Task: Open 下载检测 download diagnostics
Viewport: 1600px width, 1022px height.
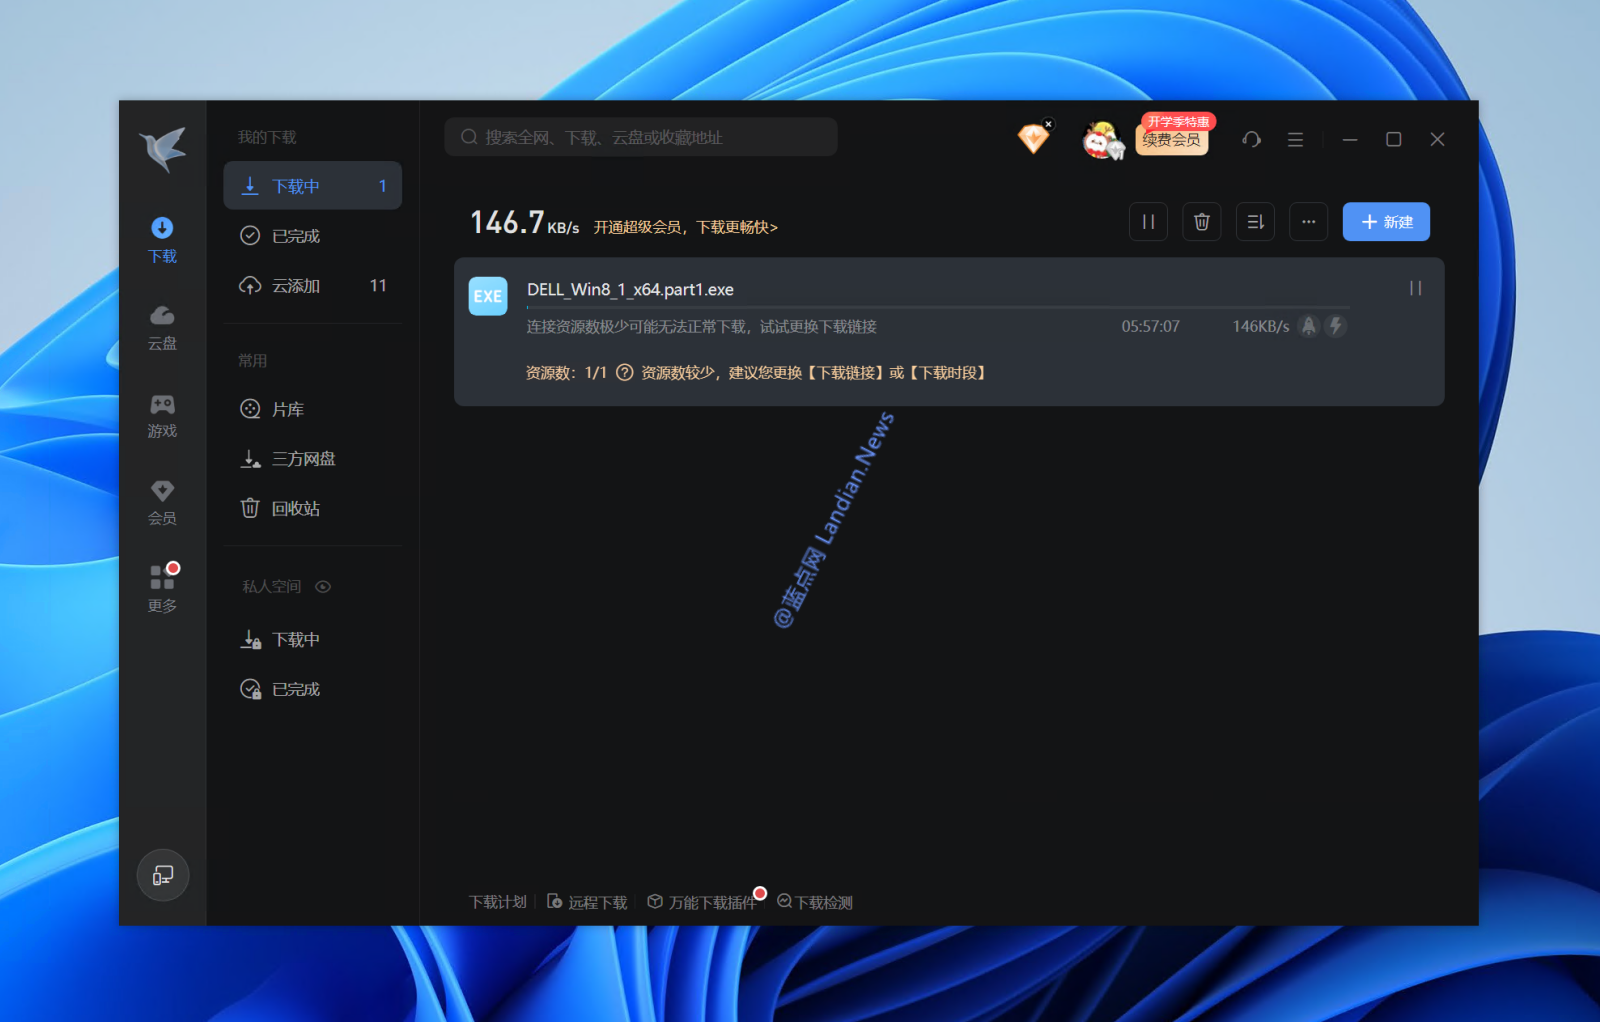Action: click(x=815, y=902)
